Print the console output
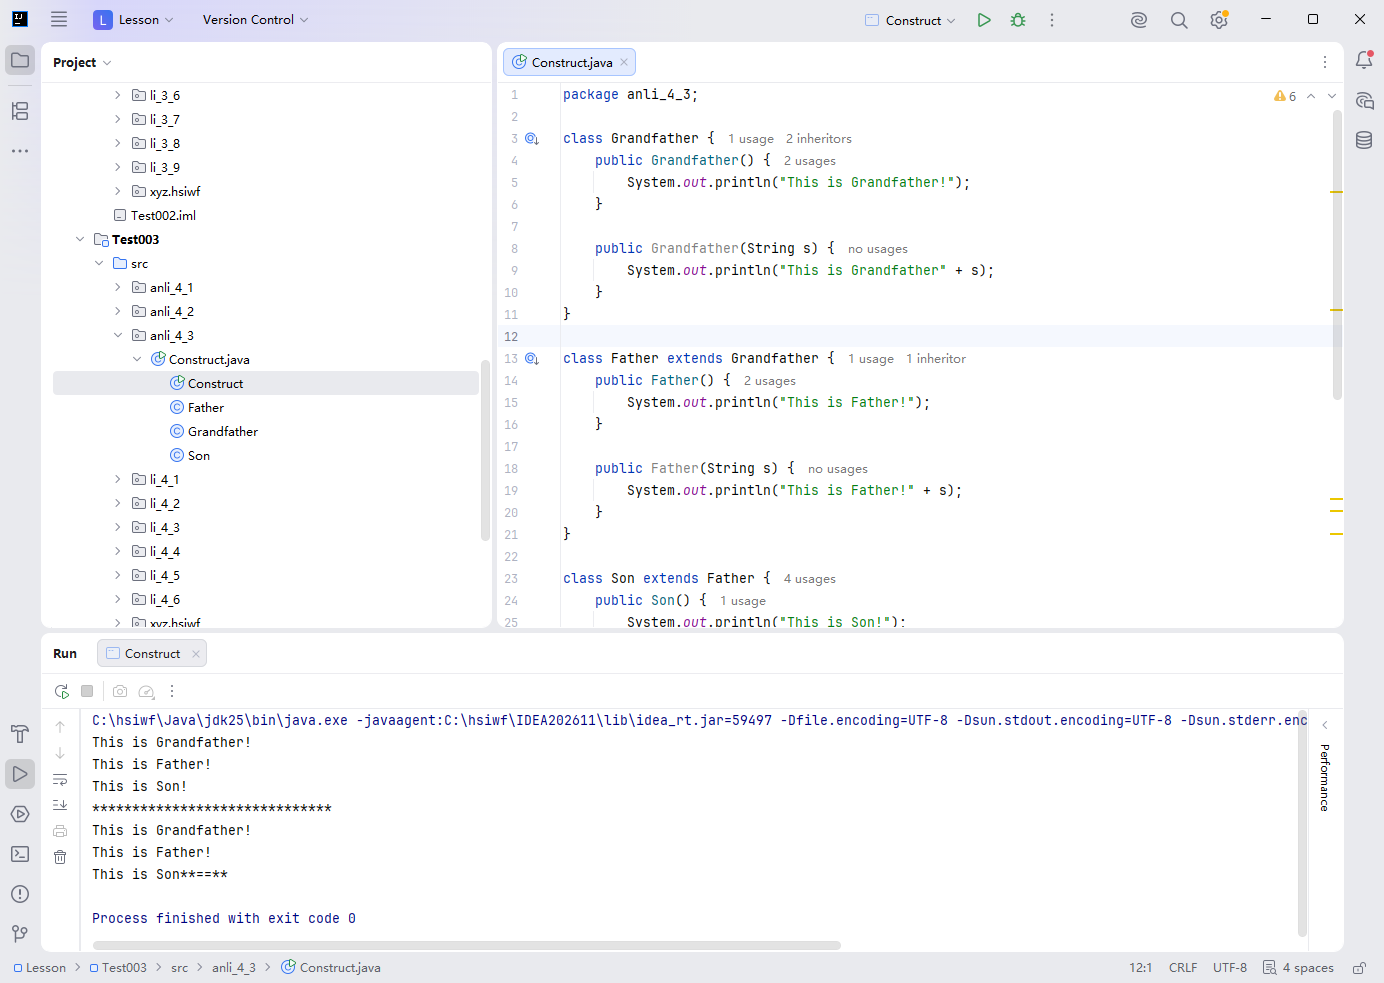 (x=60, y=831)
